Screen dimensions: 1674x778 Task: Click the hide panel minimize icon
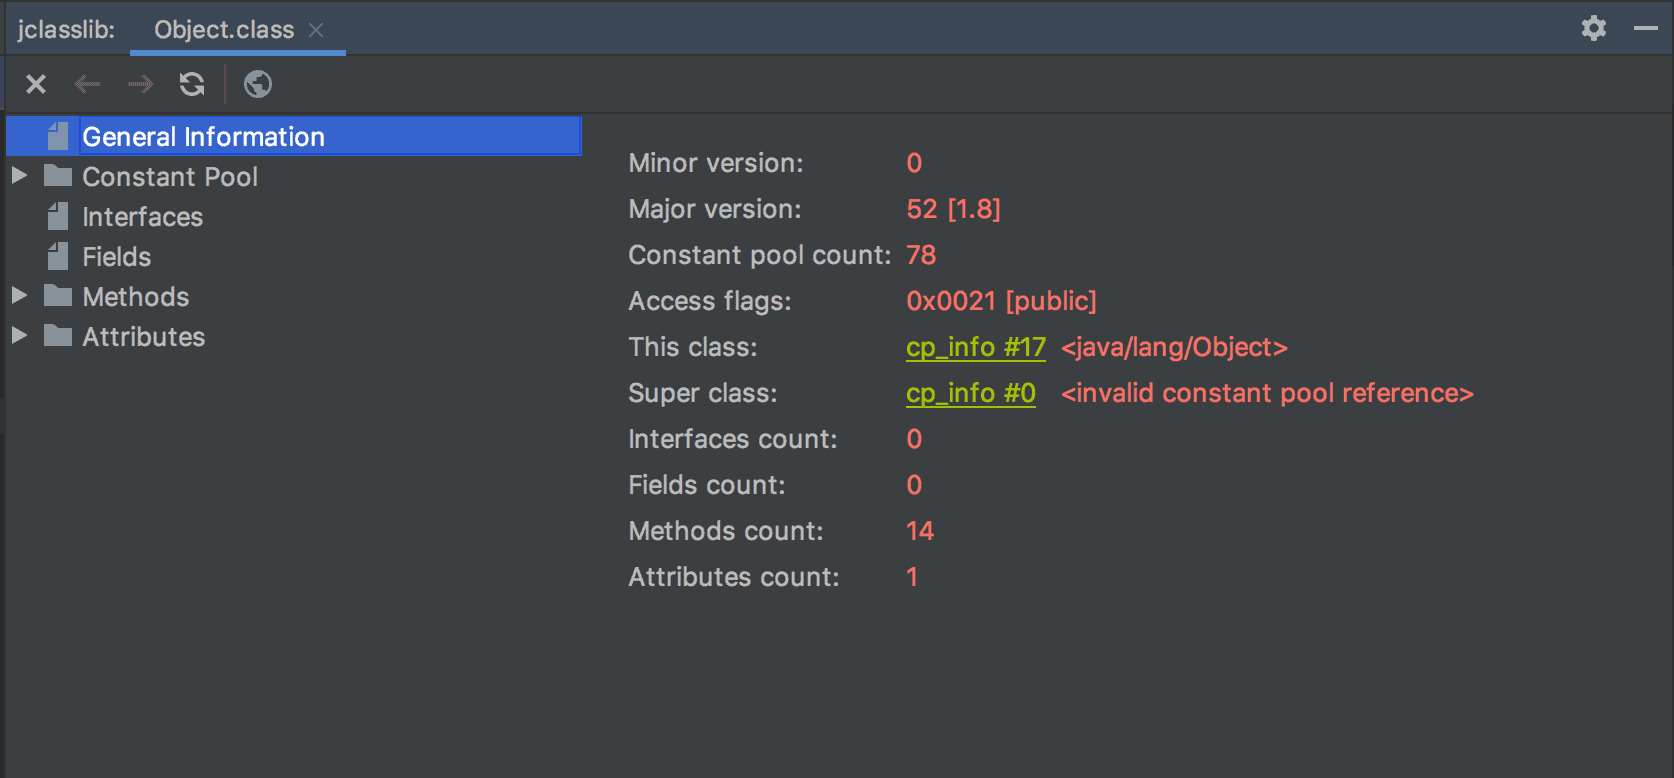click(1646, 28)
